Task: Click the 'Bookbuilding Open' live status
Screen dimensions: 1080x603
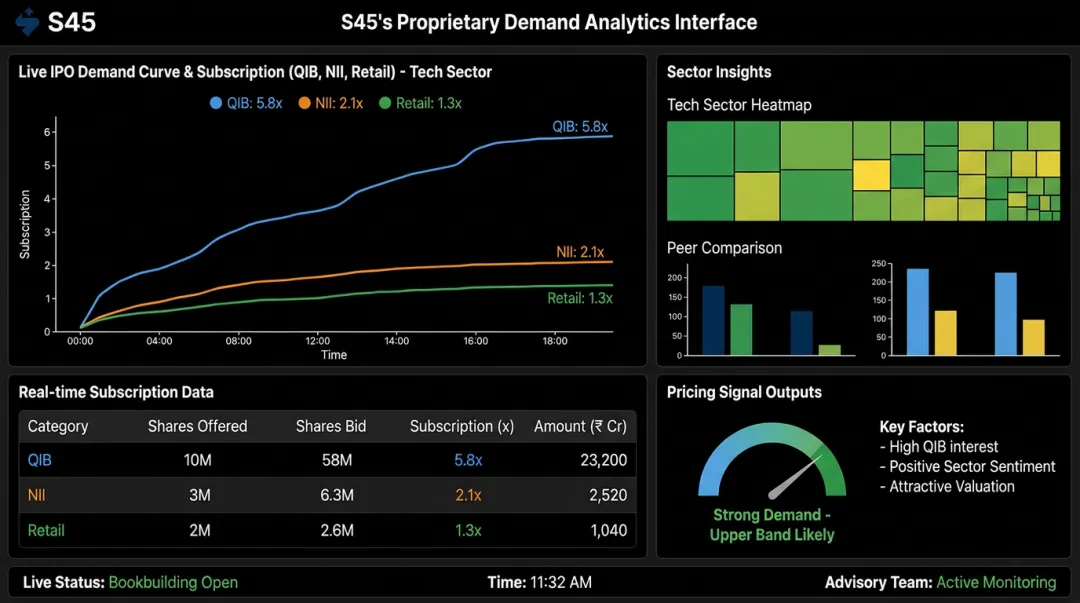Action: point(173,583)
